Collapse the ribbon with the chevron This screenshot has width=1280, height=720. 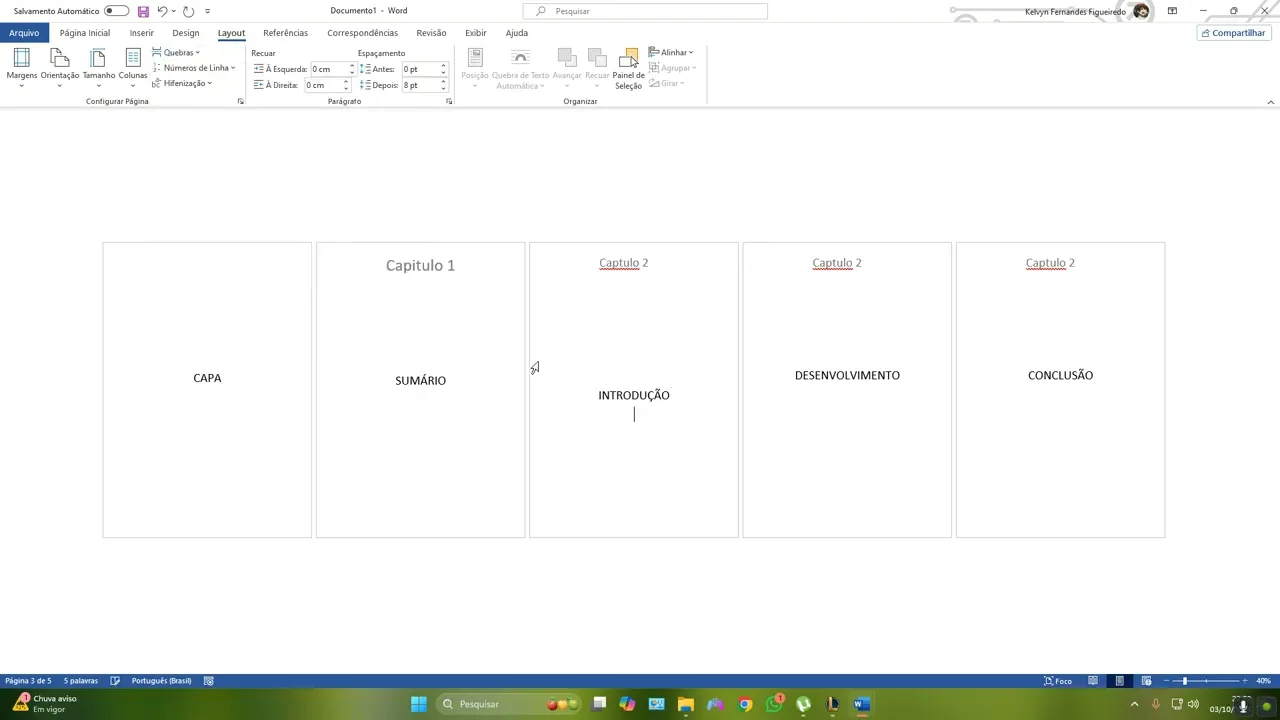(x=1270, y=102)
